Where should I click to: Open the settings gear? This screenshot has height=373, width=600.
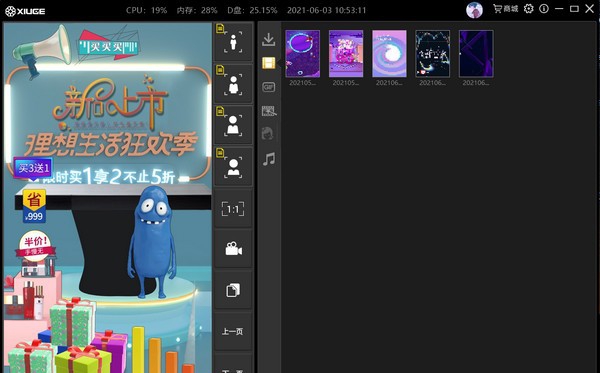pos(529,9)
